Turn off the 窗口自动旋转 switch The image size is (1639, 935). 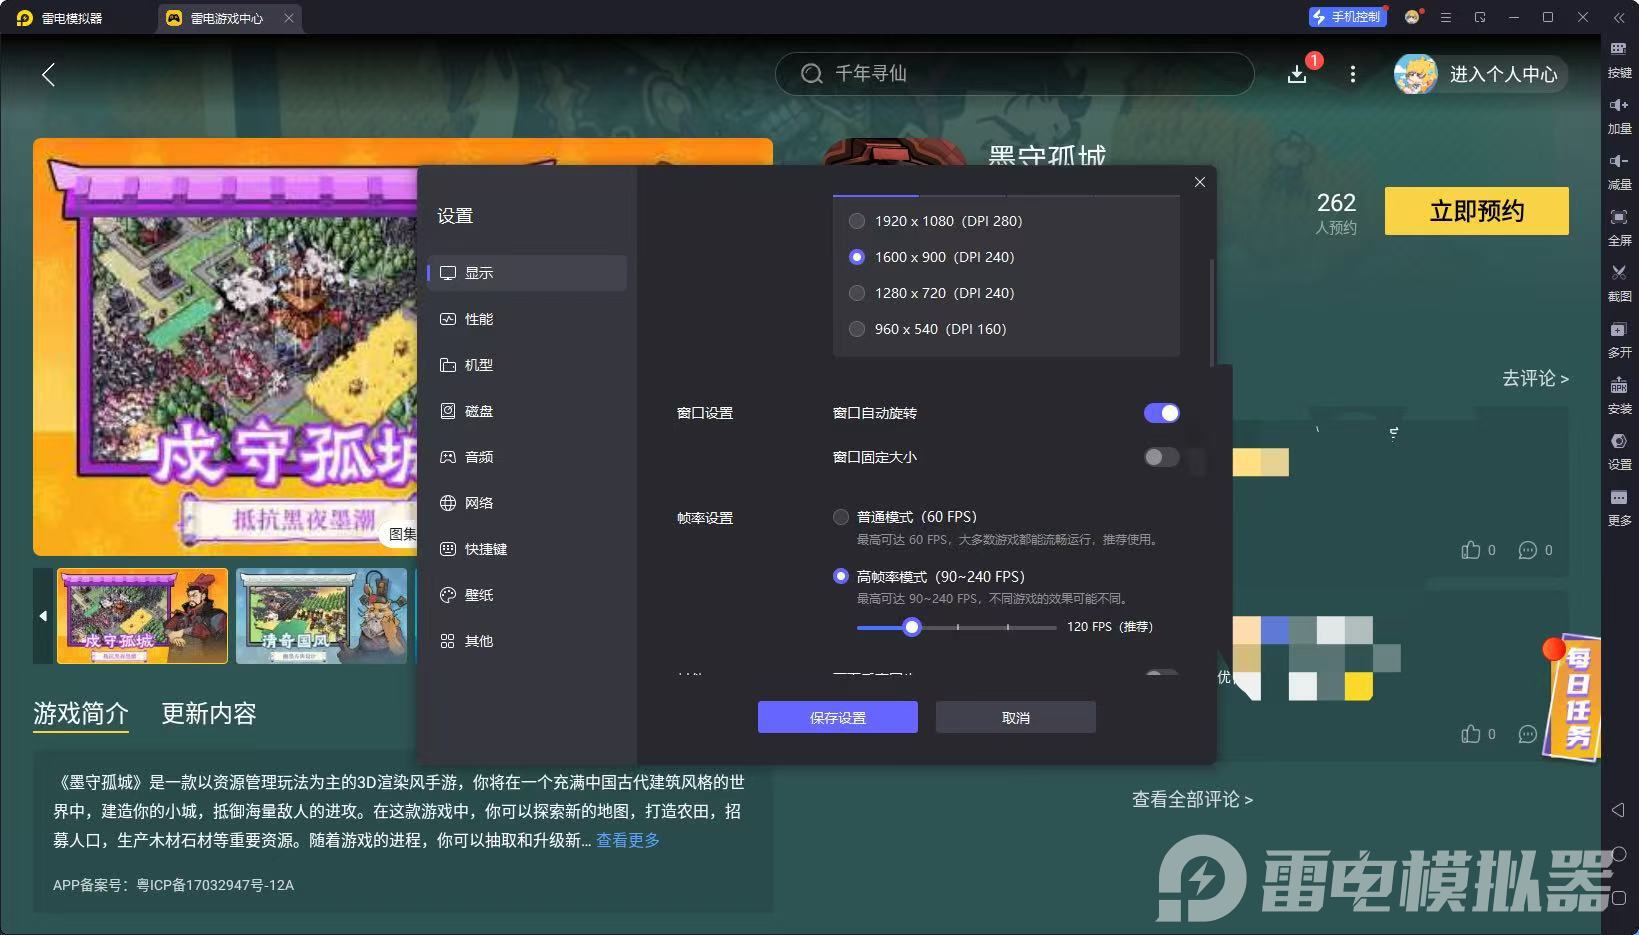tap(1162, 413)
